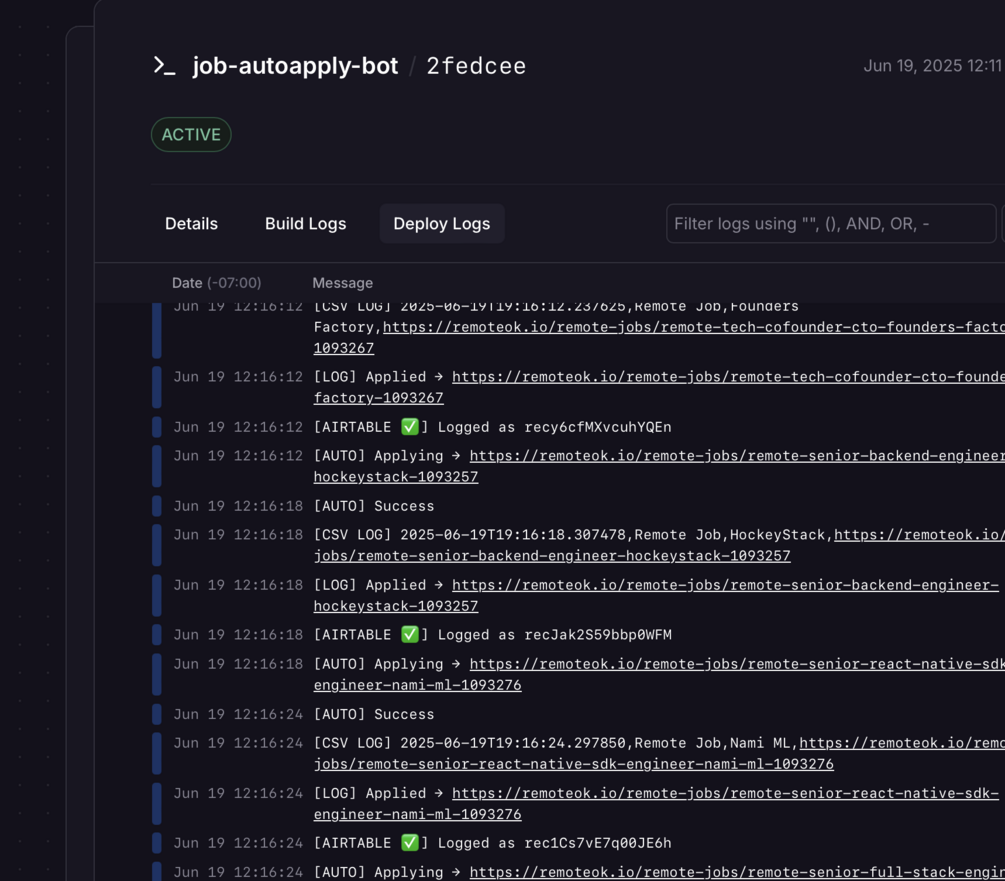The width and height of the screenshot is (1005, 881).
Task: Click blue severity bar of AUTO Success 12:16:18 row
Action: pyautogui.click(x=156, y=506)
